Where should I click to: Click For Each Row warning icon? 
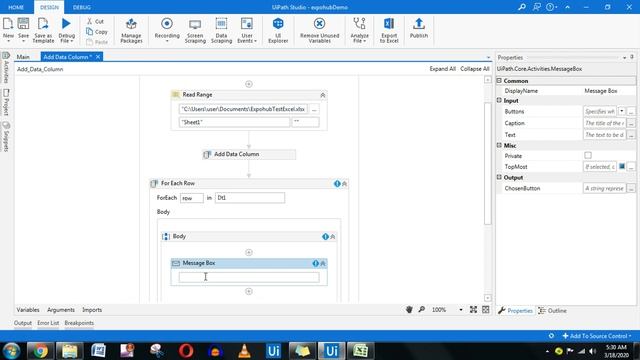point(337,184)
